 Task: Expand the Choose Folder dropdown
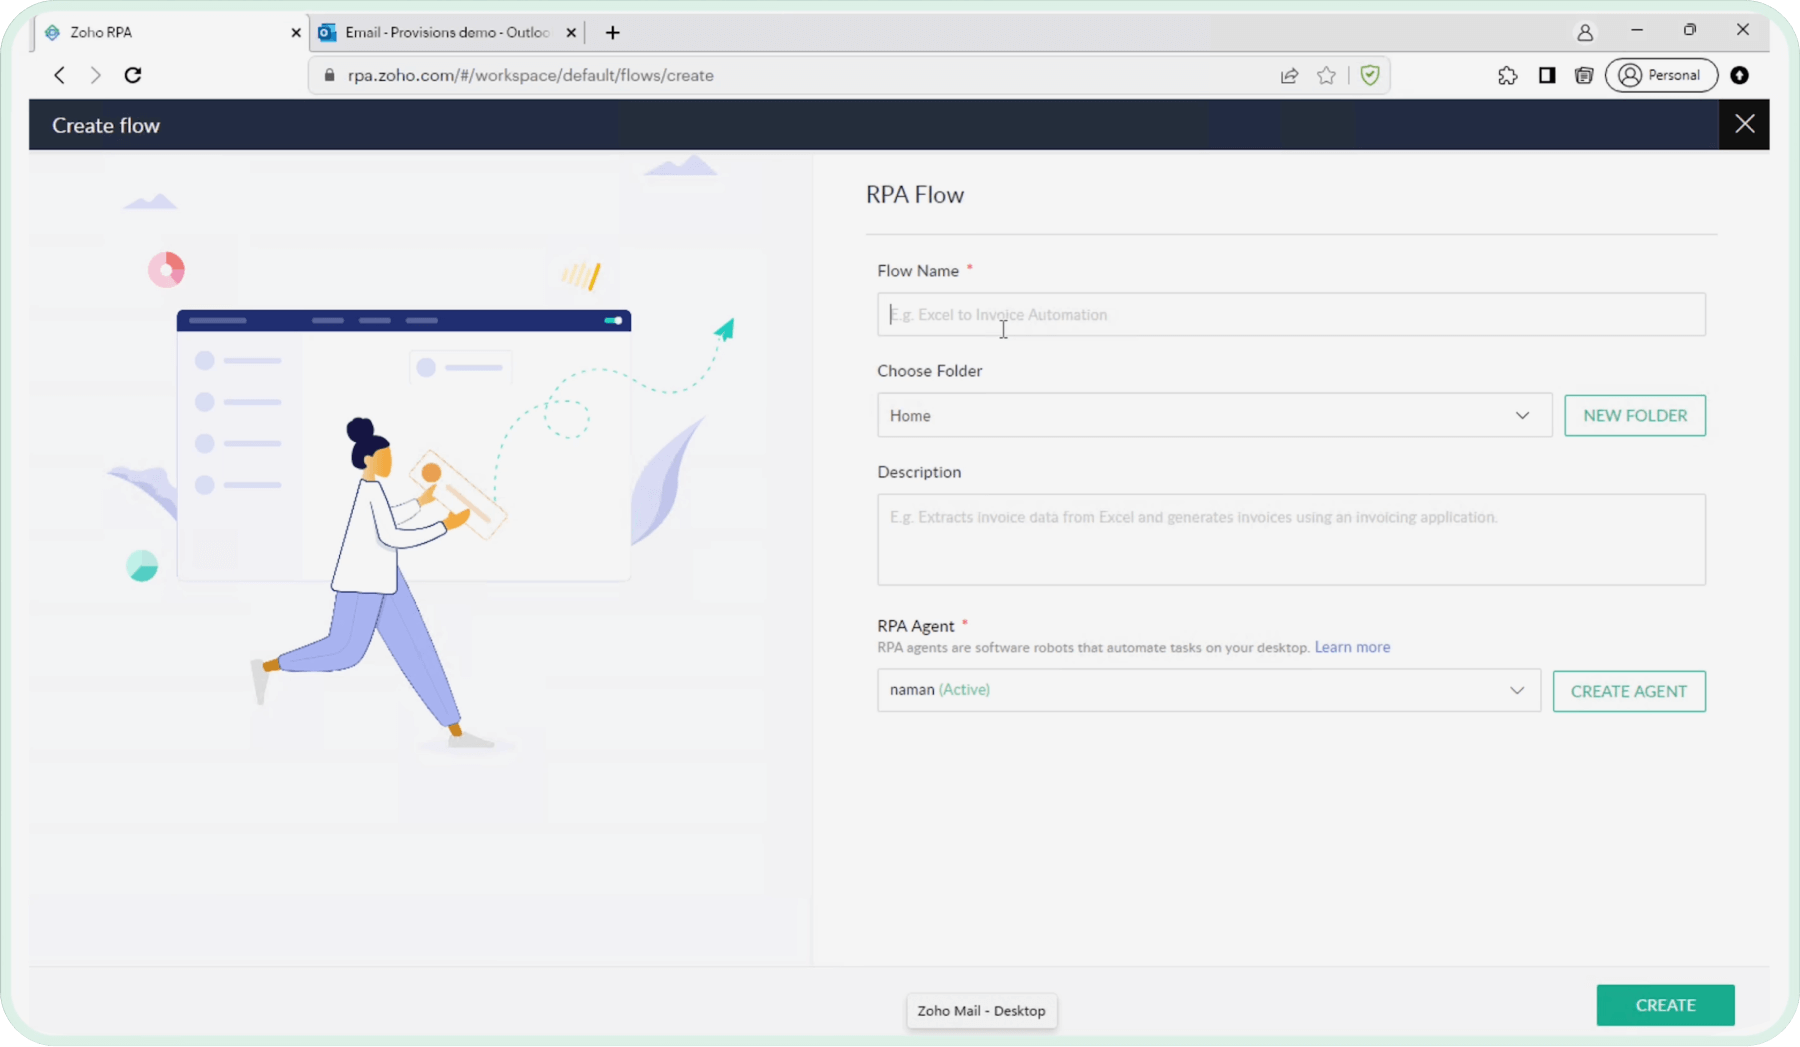(x=1214, y=415)
